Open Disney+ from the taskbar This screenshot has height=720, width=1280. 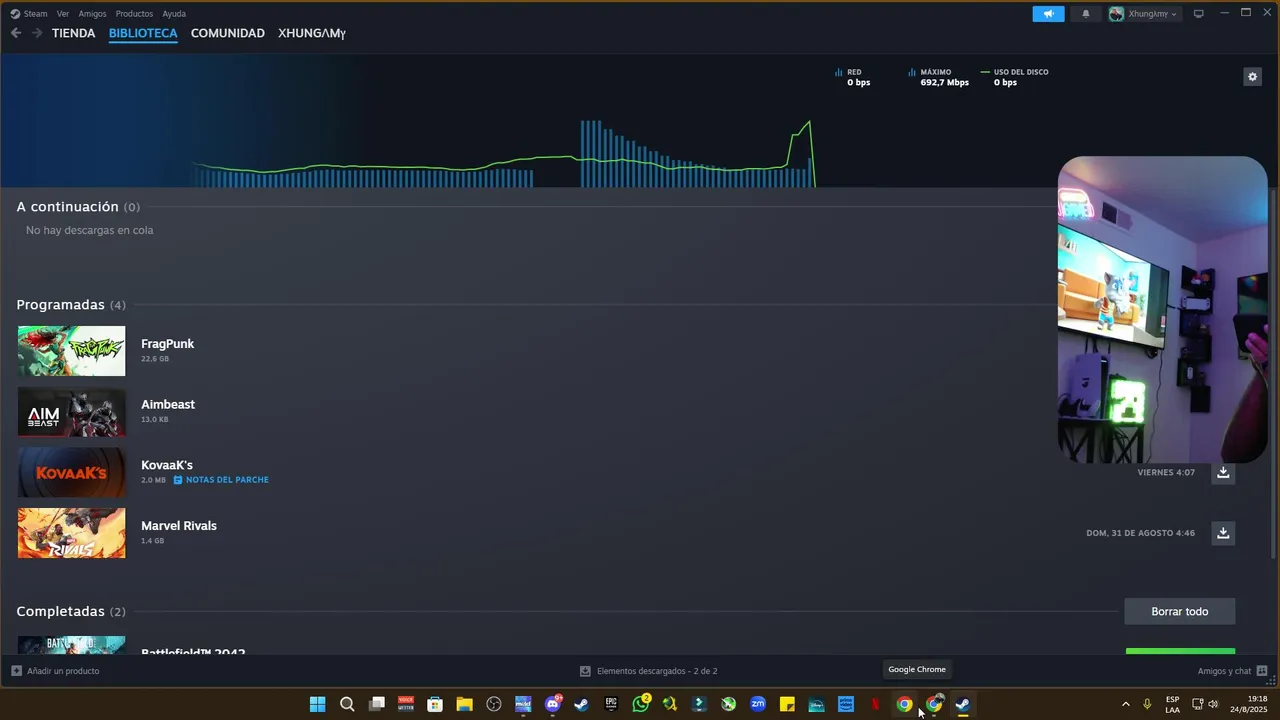817,704
